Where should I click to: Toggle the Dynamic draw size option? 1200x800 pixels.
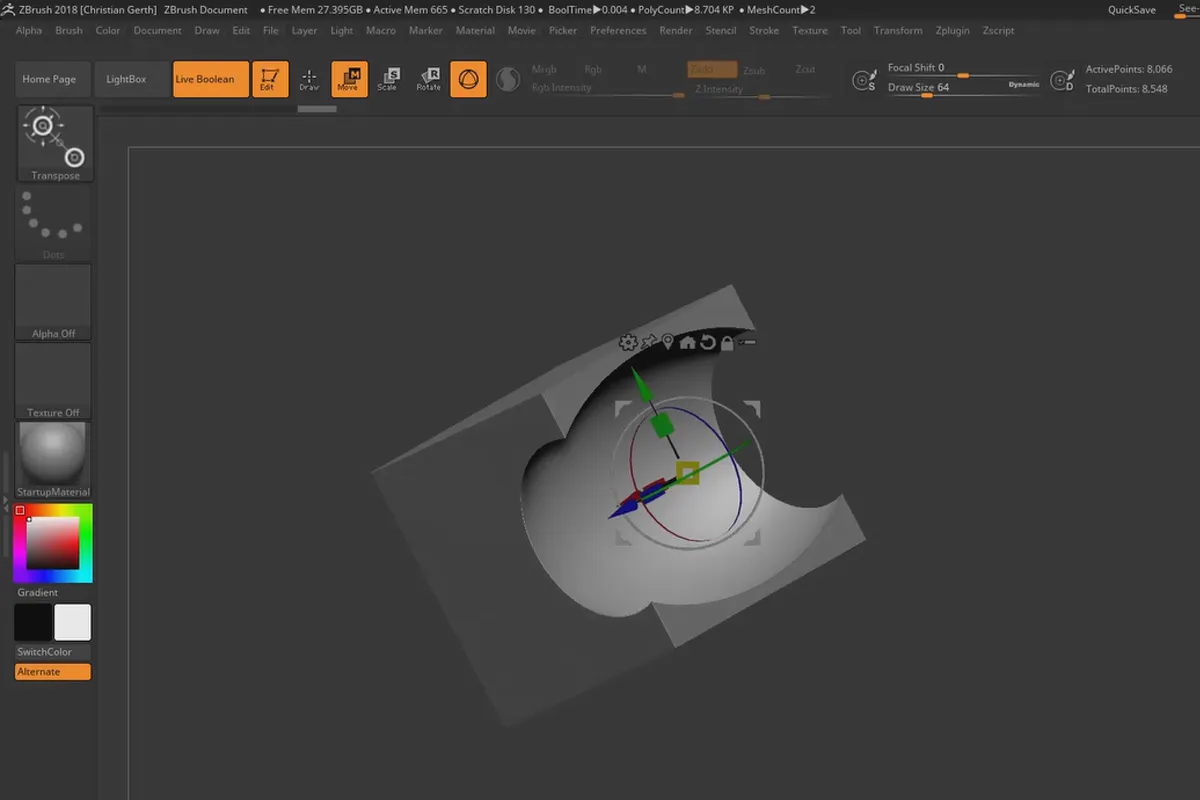coord(1023,85)
